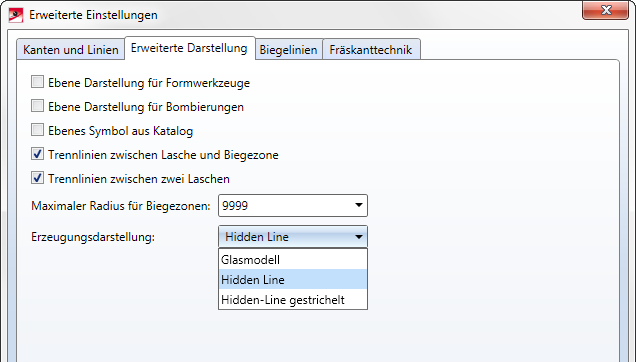Click into the 9999 radius value field
Viewport: 636px width, 362px height.
click(284, 205)
